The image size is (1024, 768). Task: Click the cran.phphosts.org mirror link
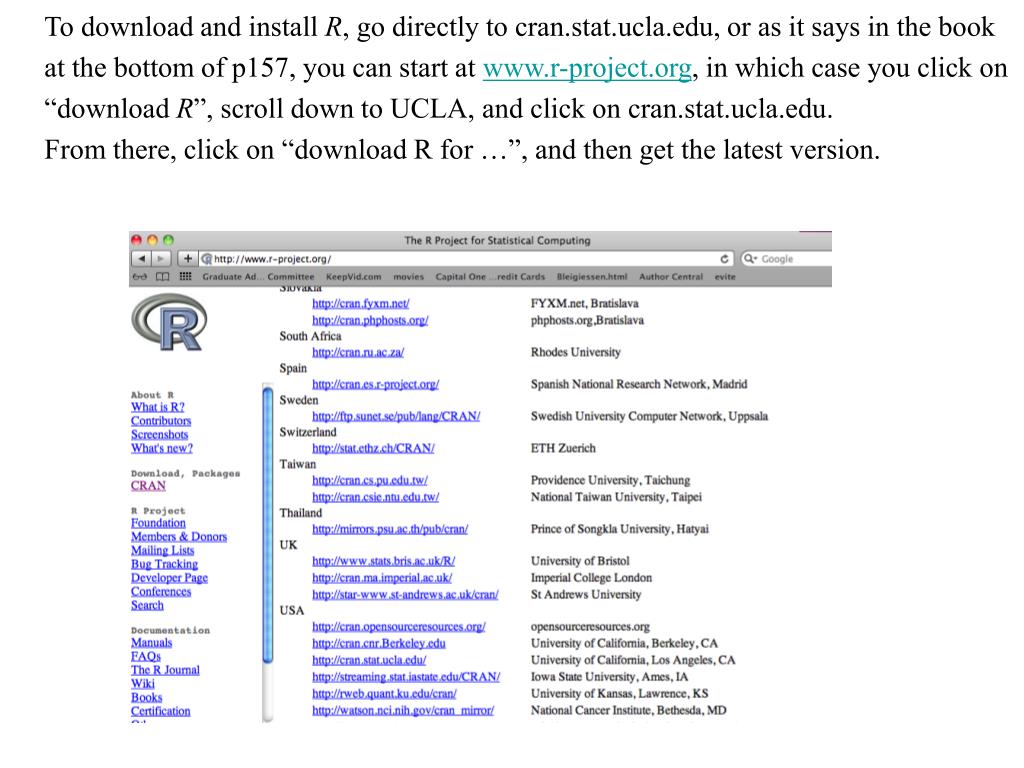370,320
